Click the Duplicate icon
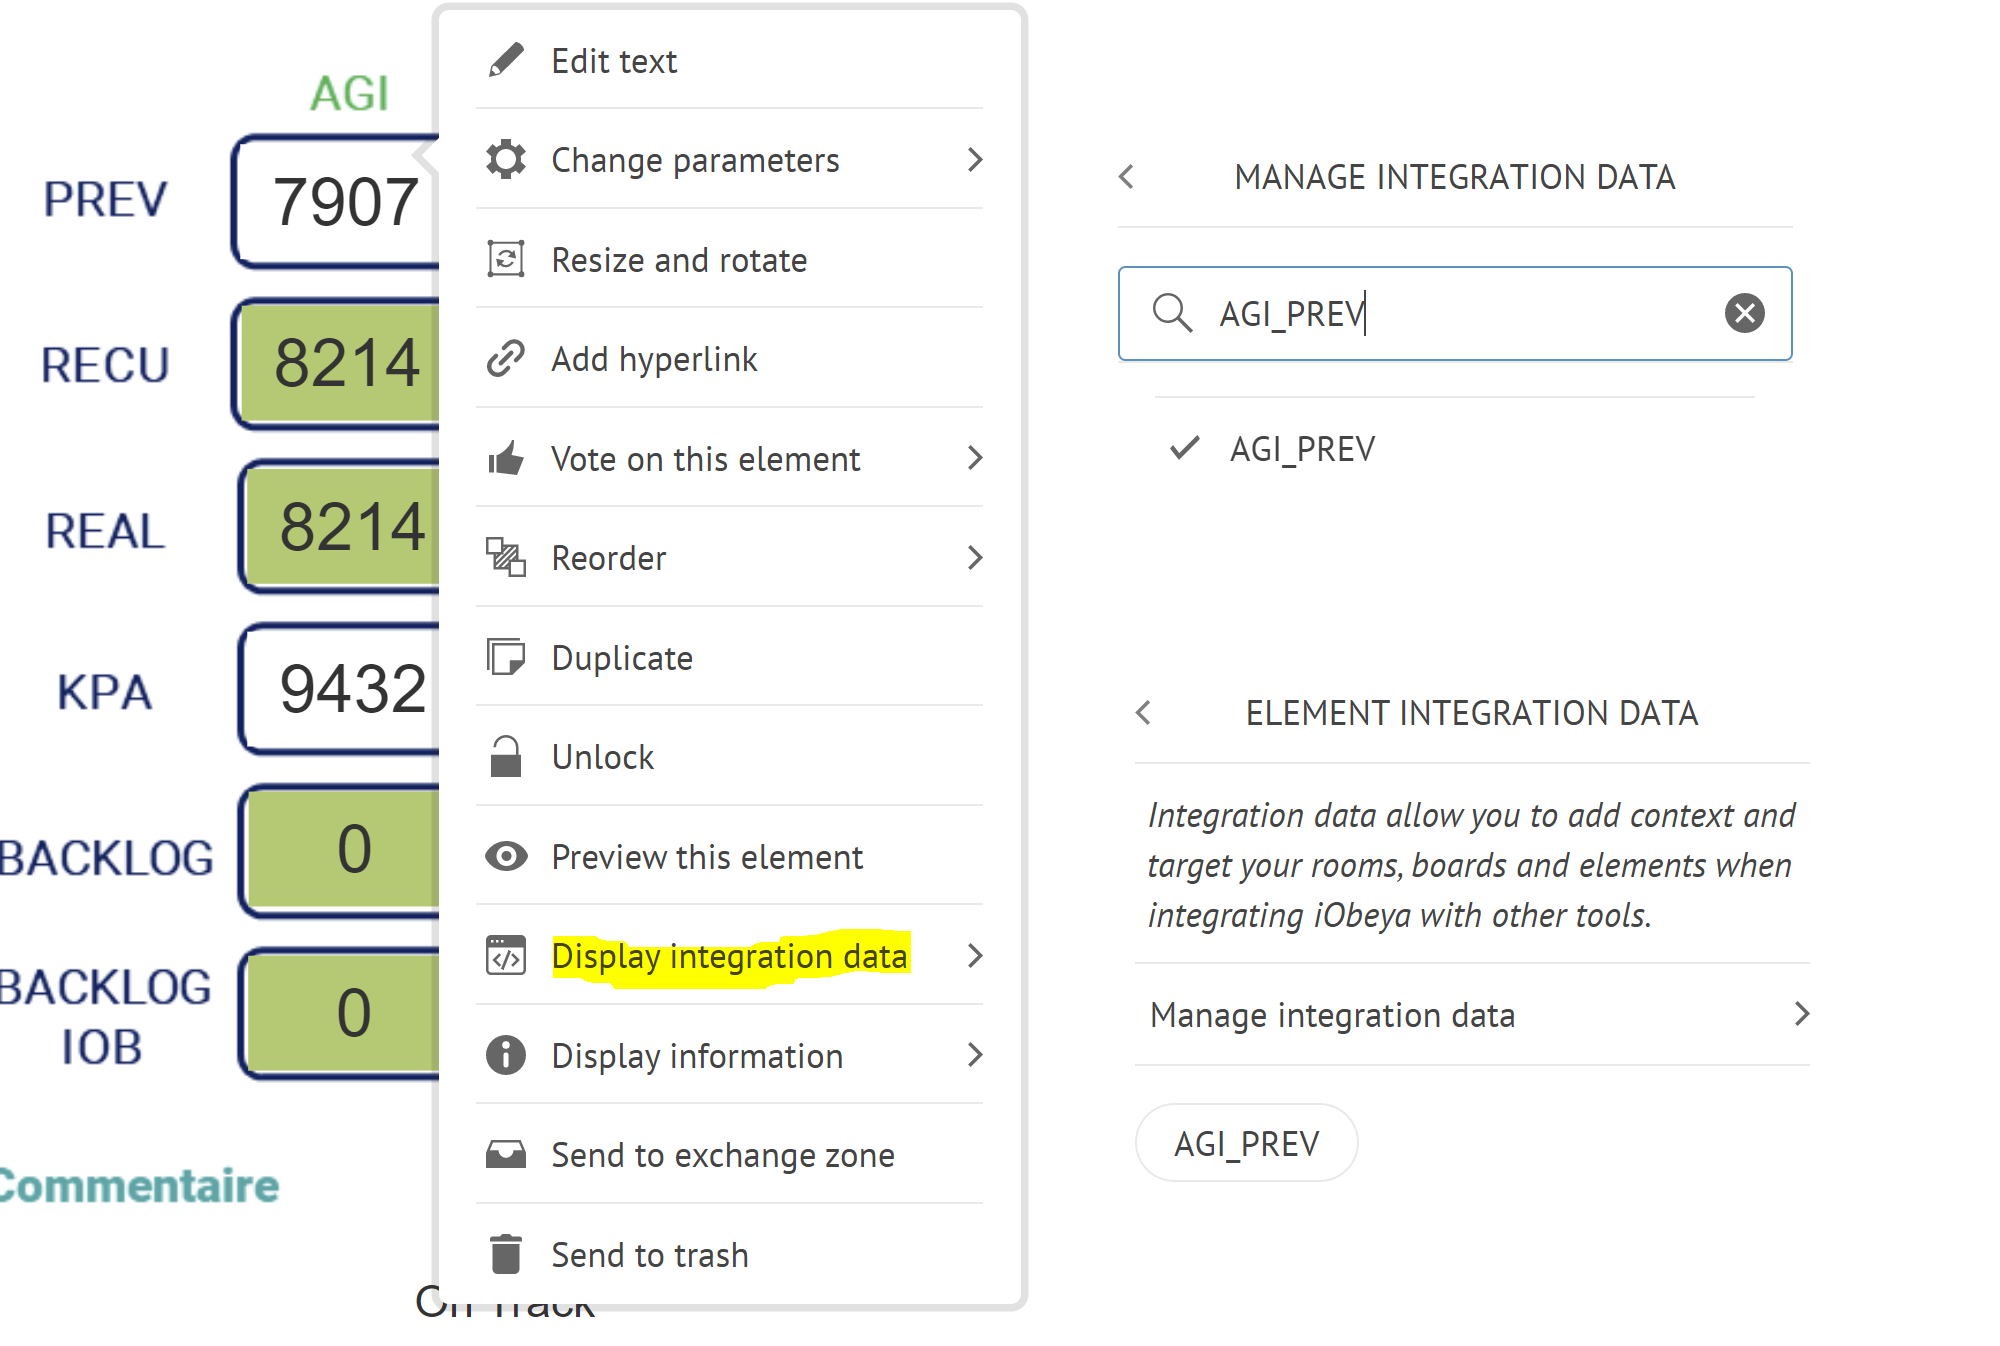The image size is (2000, 1346). [507, 657]
